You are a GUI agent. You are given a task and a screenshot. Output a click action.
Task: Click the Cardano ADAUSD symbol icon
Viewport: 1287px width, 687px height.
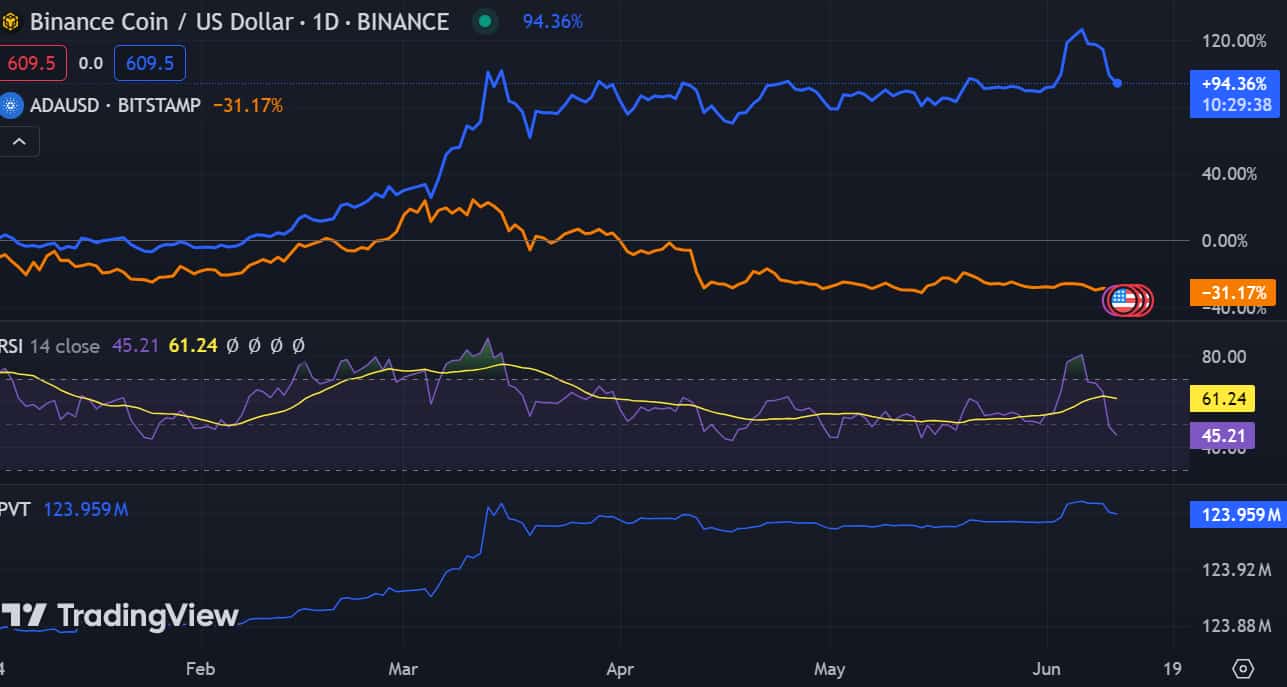(x=11, y=105)
